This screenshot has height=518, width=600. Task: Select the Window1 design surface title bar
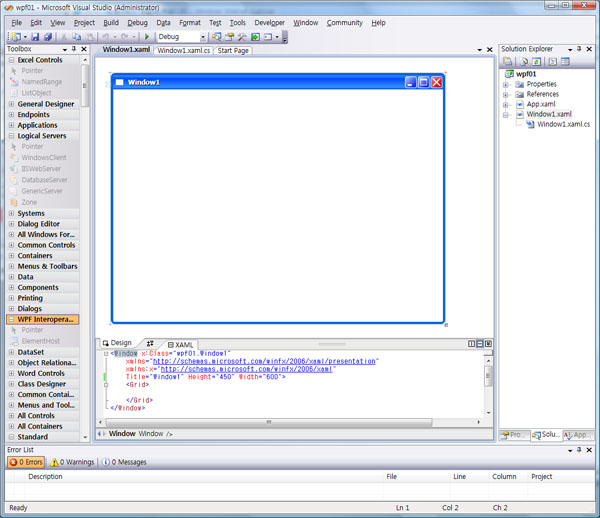(278, 82)
